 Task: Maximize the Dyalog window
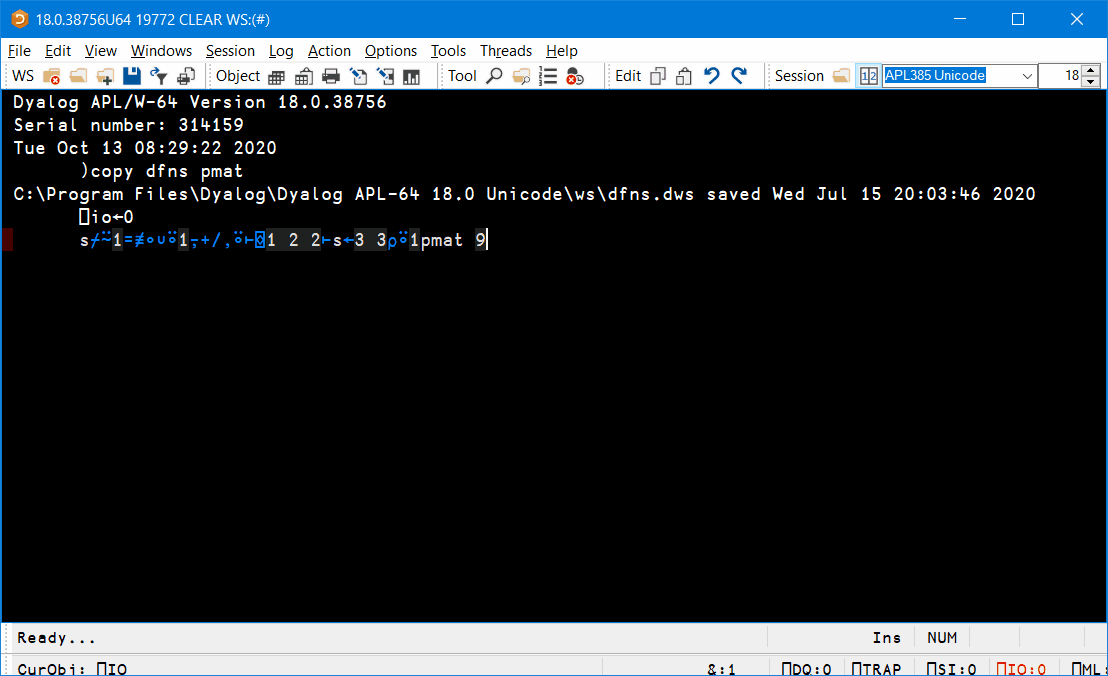tap(1018, 19)
